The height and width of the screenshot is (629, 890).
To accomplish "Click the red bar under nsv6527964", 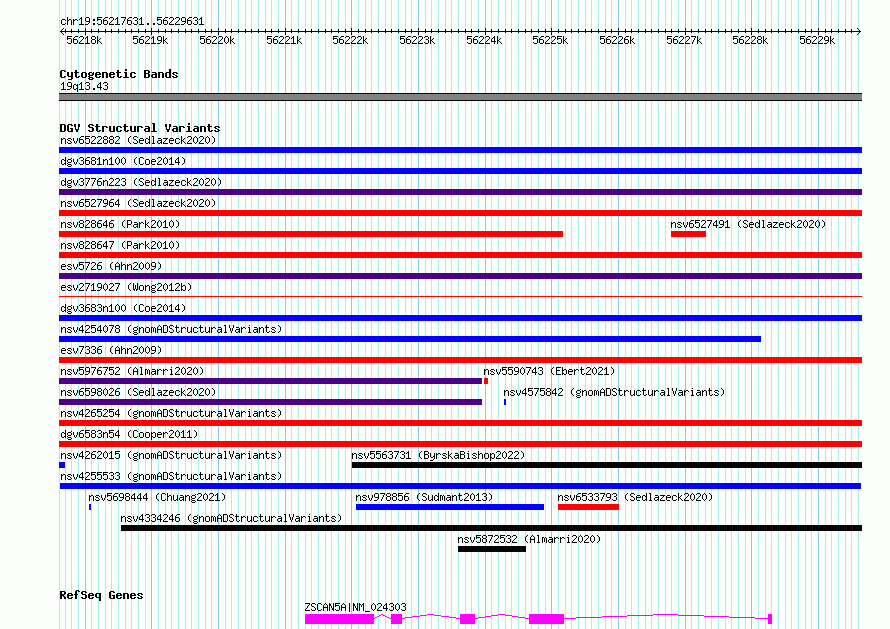I will [460, 213].
